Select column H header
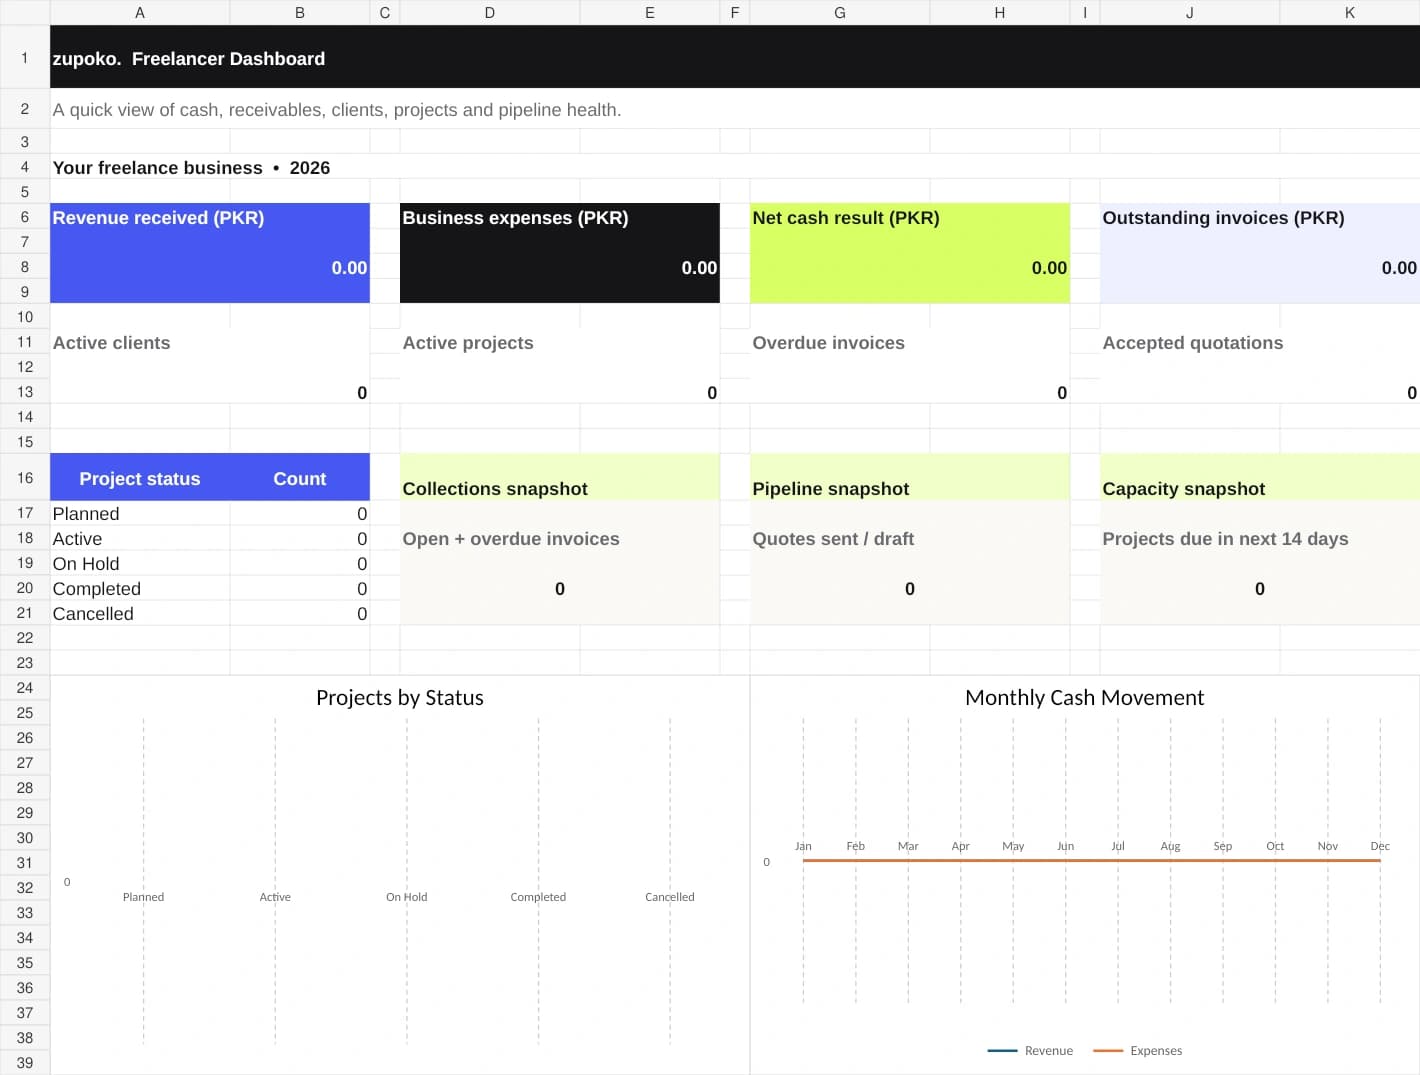The image size is (1420, 1075). 1000,13
